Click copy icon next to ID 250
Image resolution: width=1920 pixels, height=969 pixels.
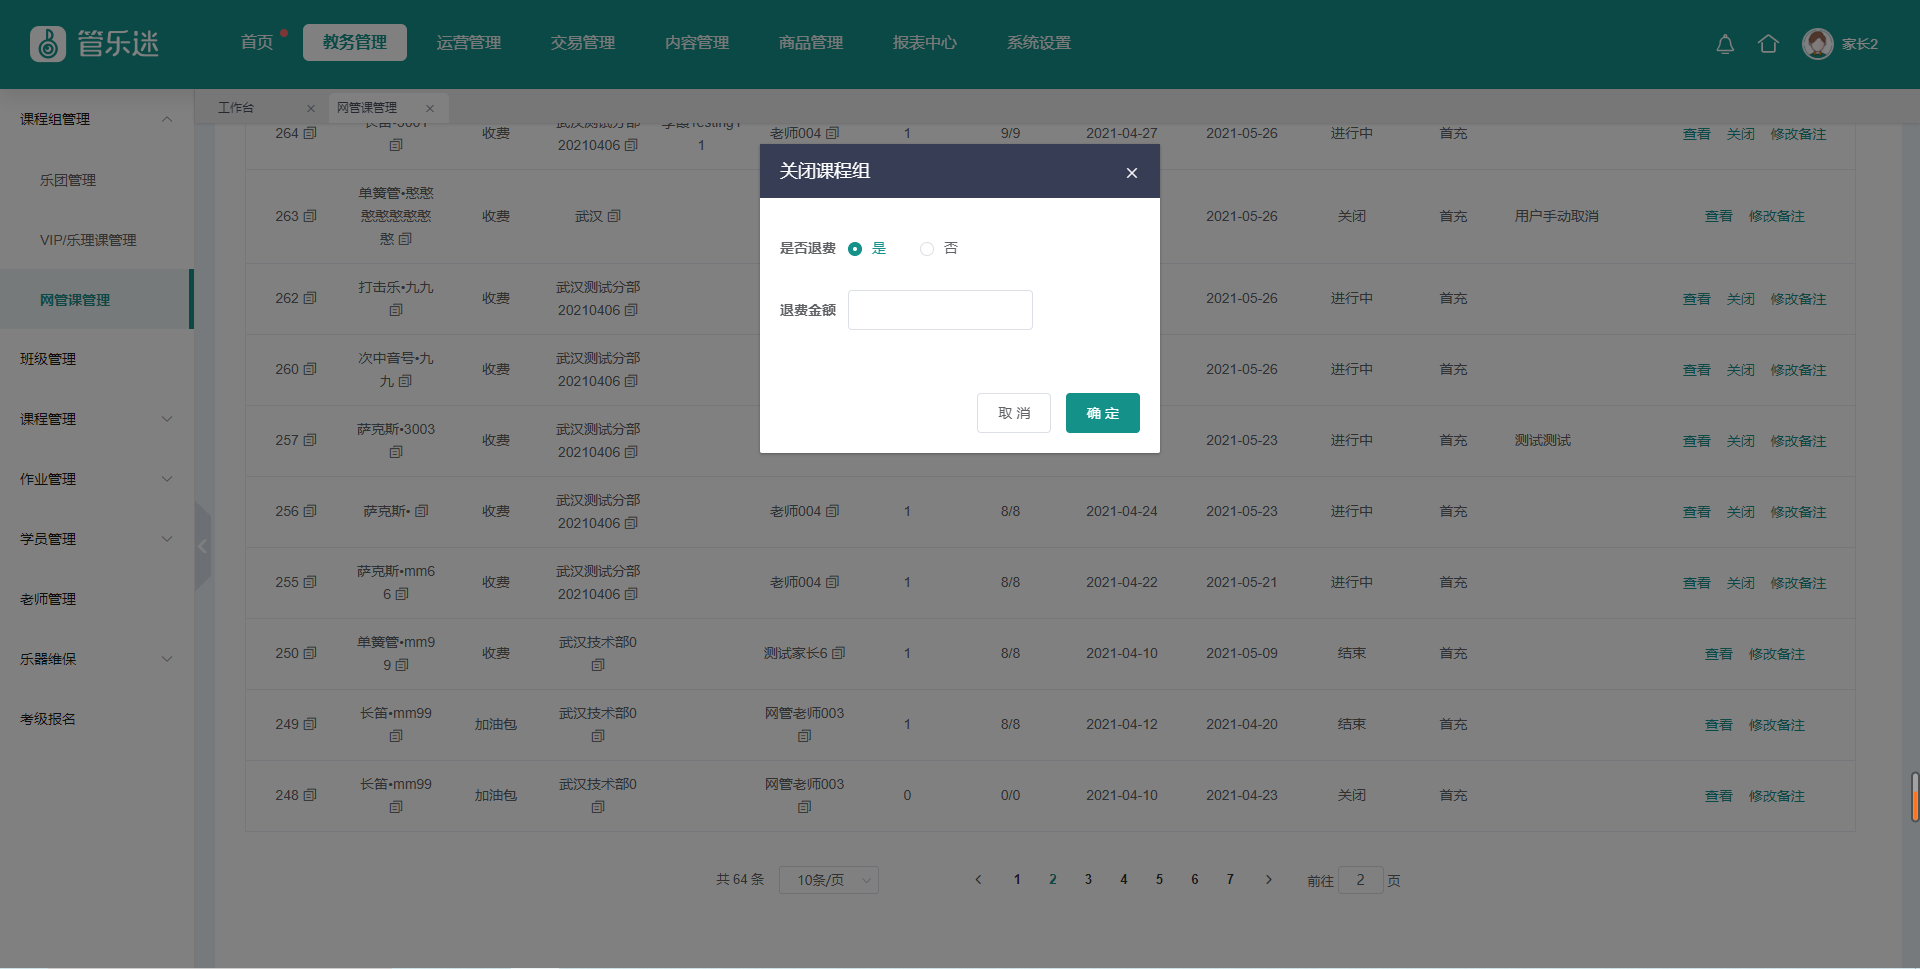point(310,653)
